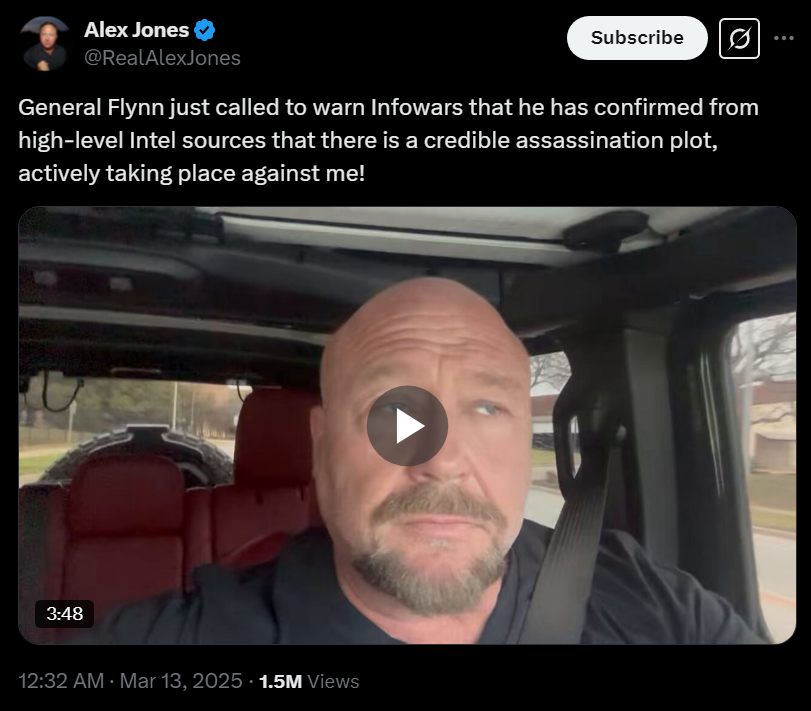
Task: Visit the @RealAlexJones handle link
Action: (x=162, y=58)
